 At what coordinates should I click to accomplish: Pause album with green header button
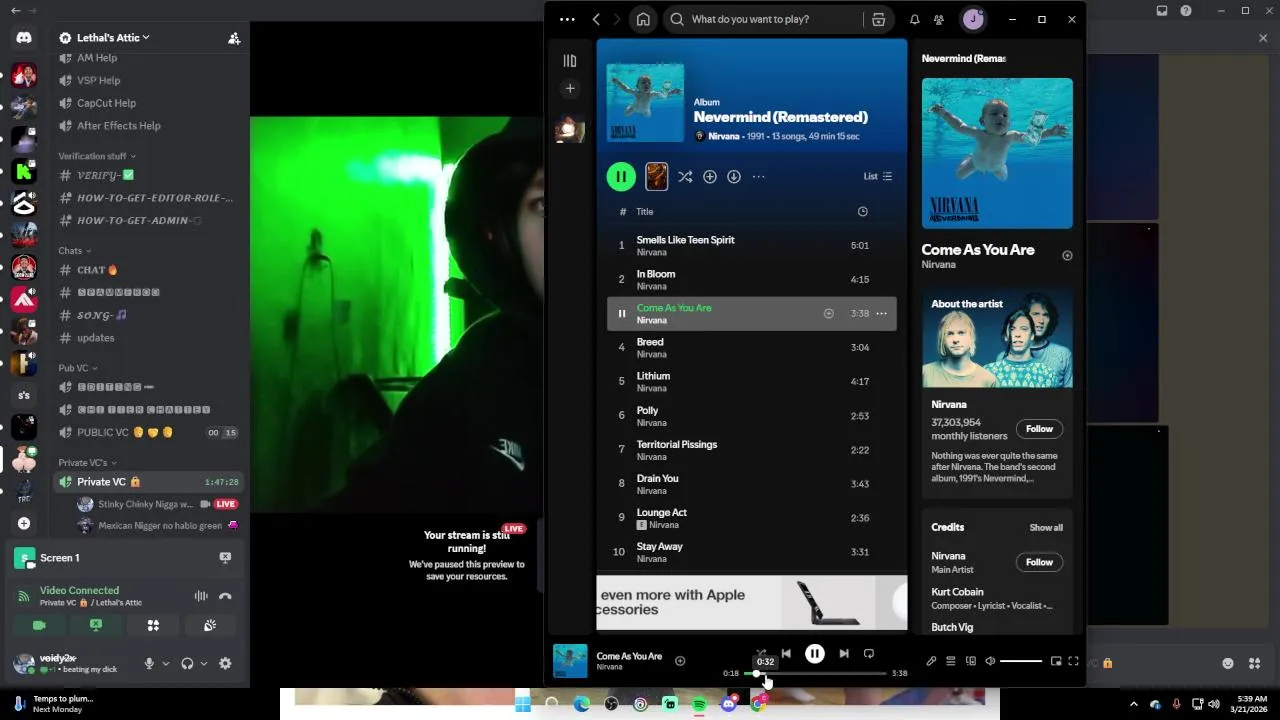[621, 177]
